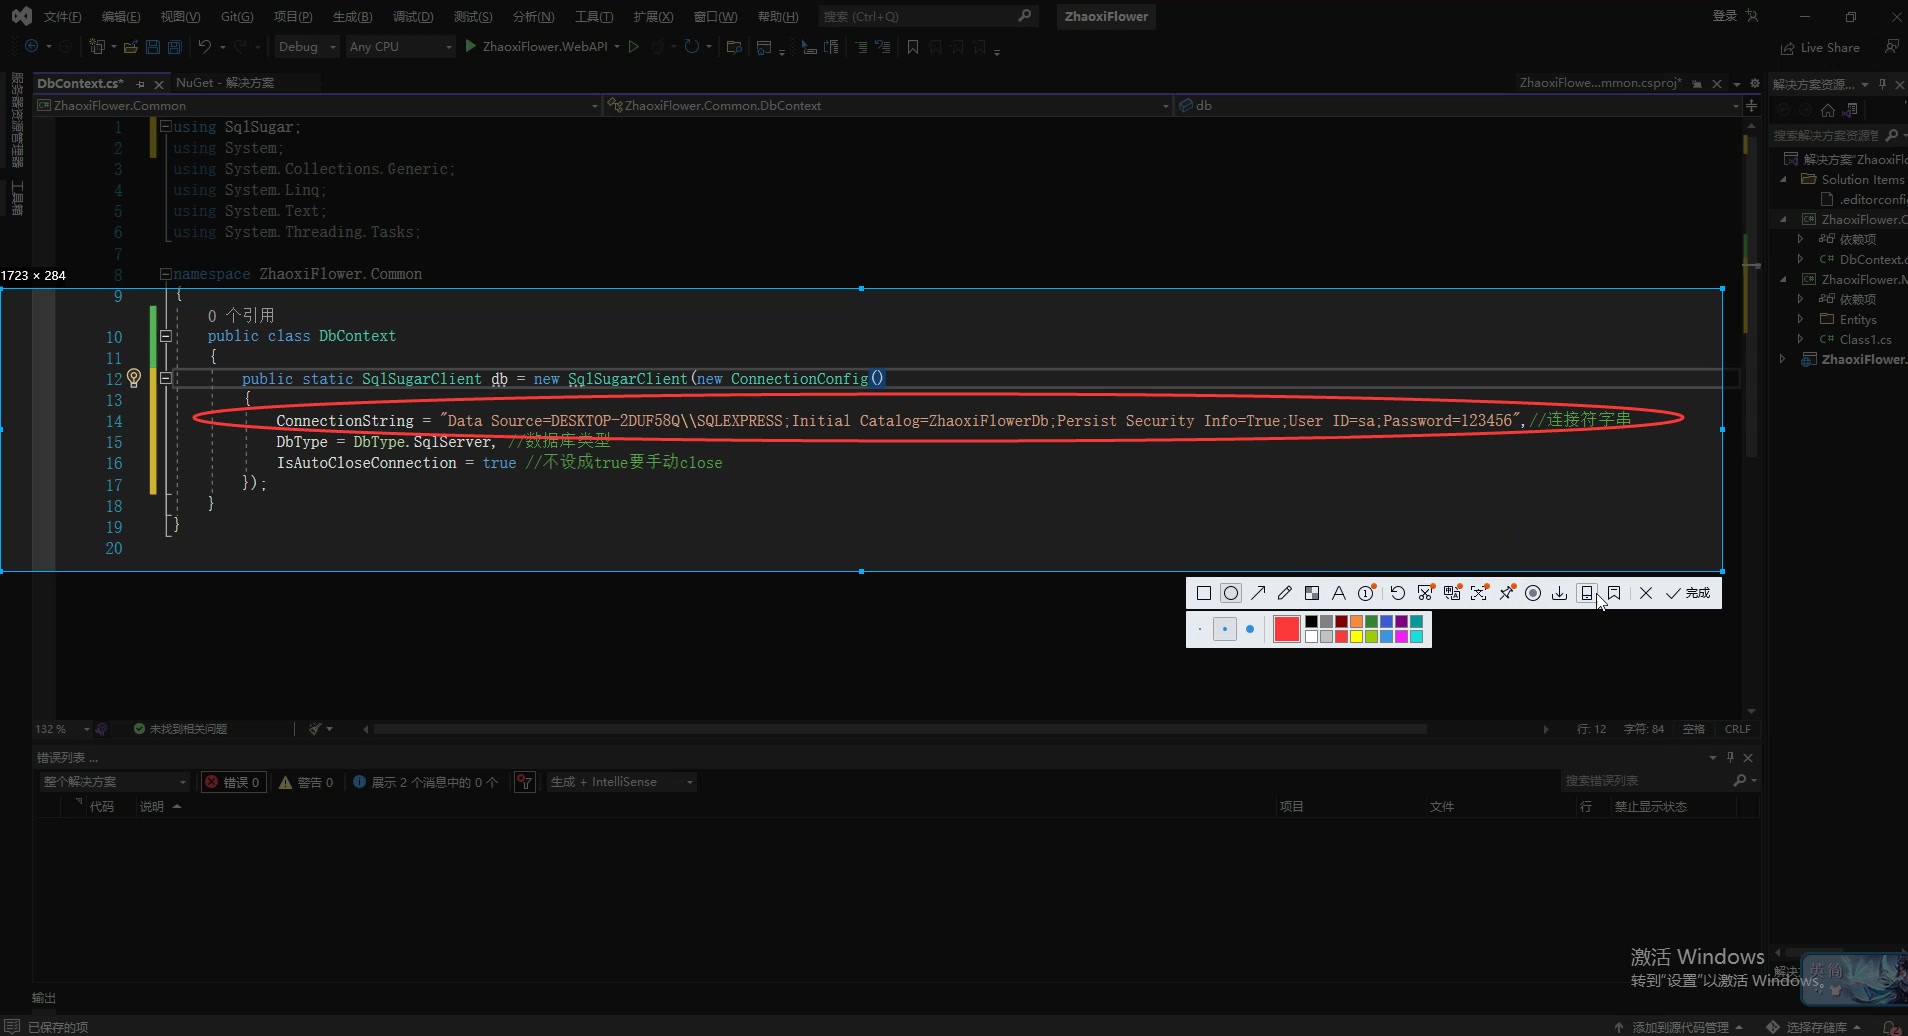
Task: Open the 工具(T) menu
Action: 594,16
